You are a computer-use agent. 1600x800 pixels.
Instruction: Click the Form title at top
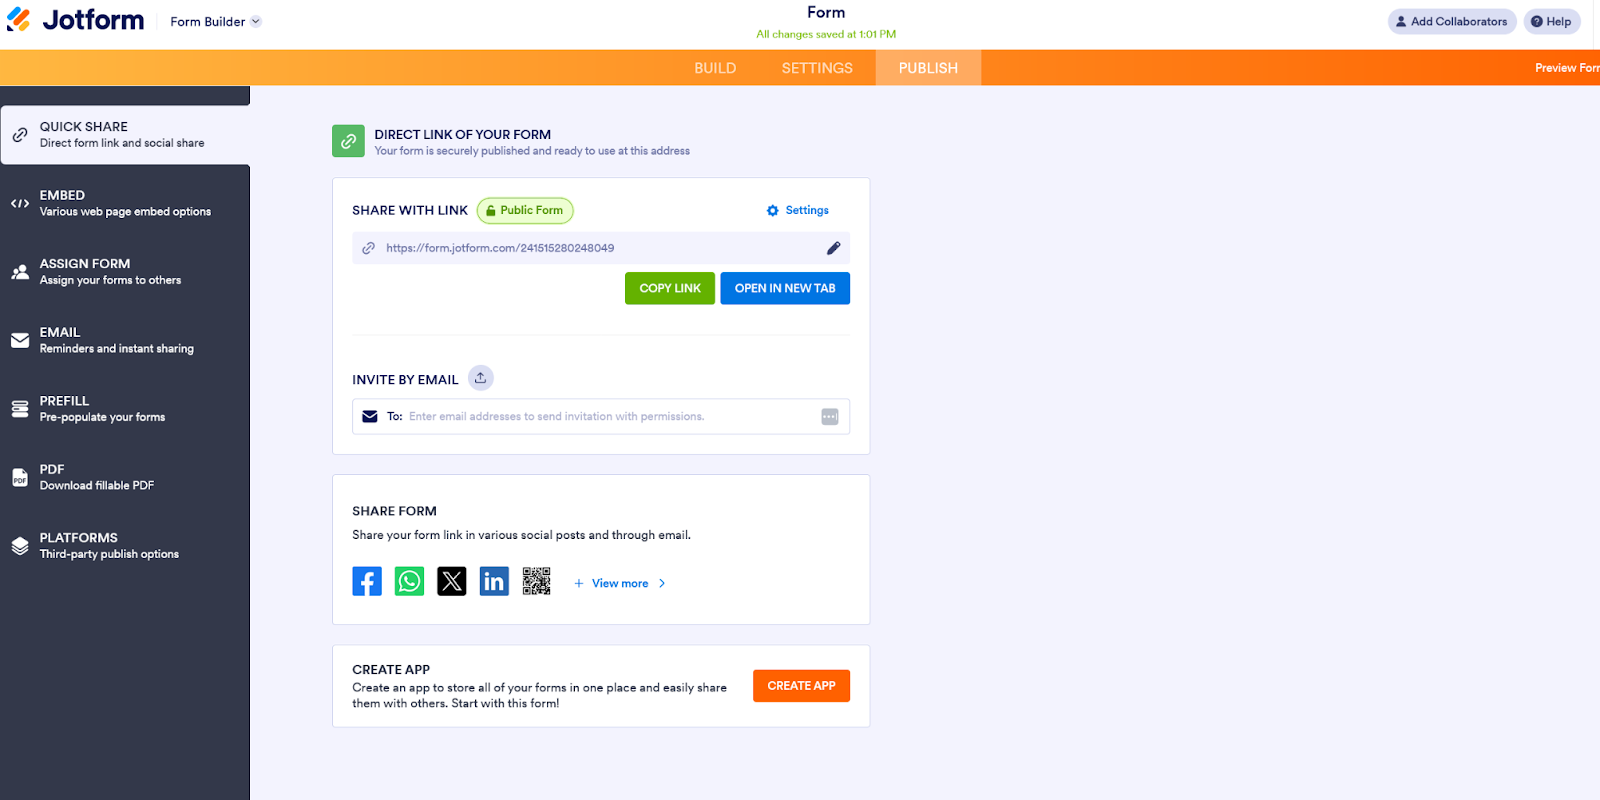pyautogui.click(x=826, y=12)
